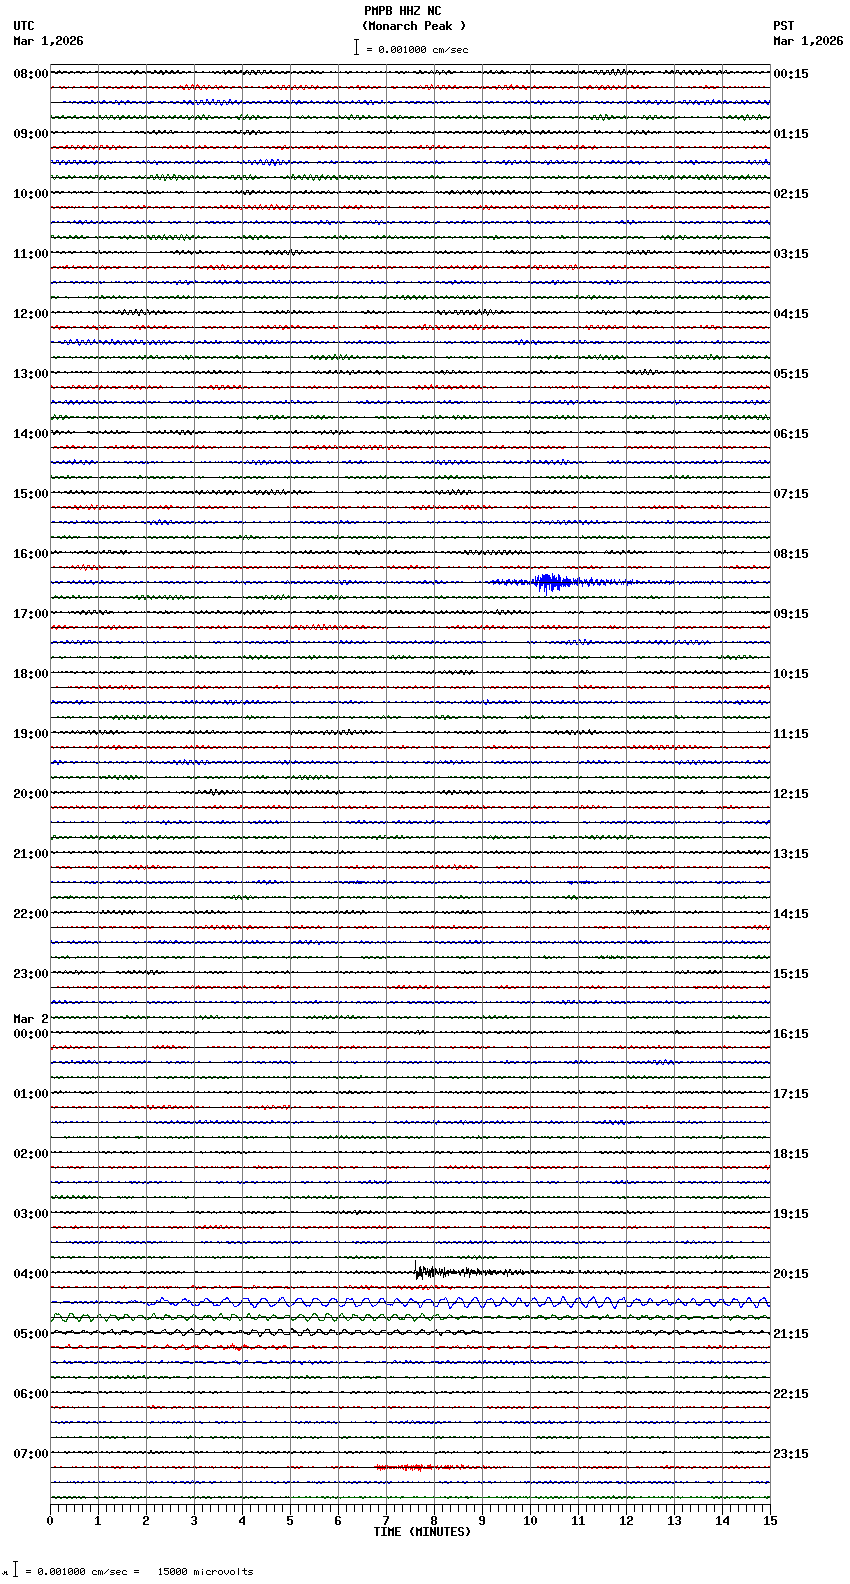Click the 09:00 UTC time label
This screenshot has height=1584, width=850.
pos(31,134)
